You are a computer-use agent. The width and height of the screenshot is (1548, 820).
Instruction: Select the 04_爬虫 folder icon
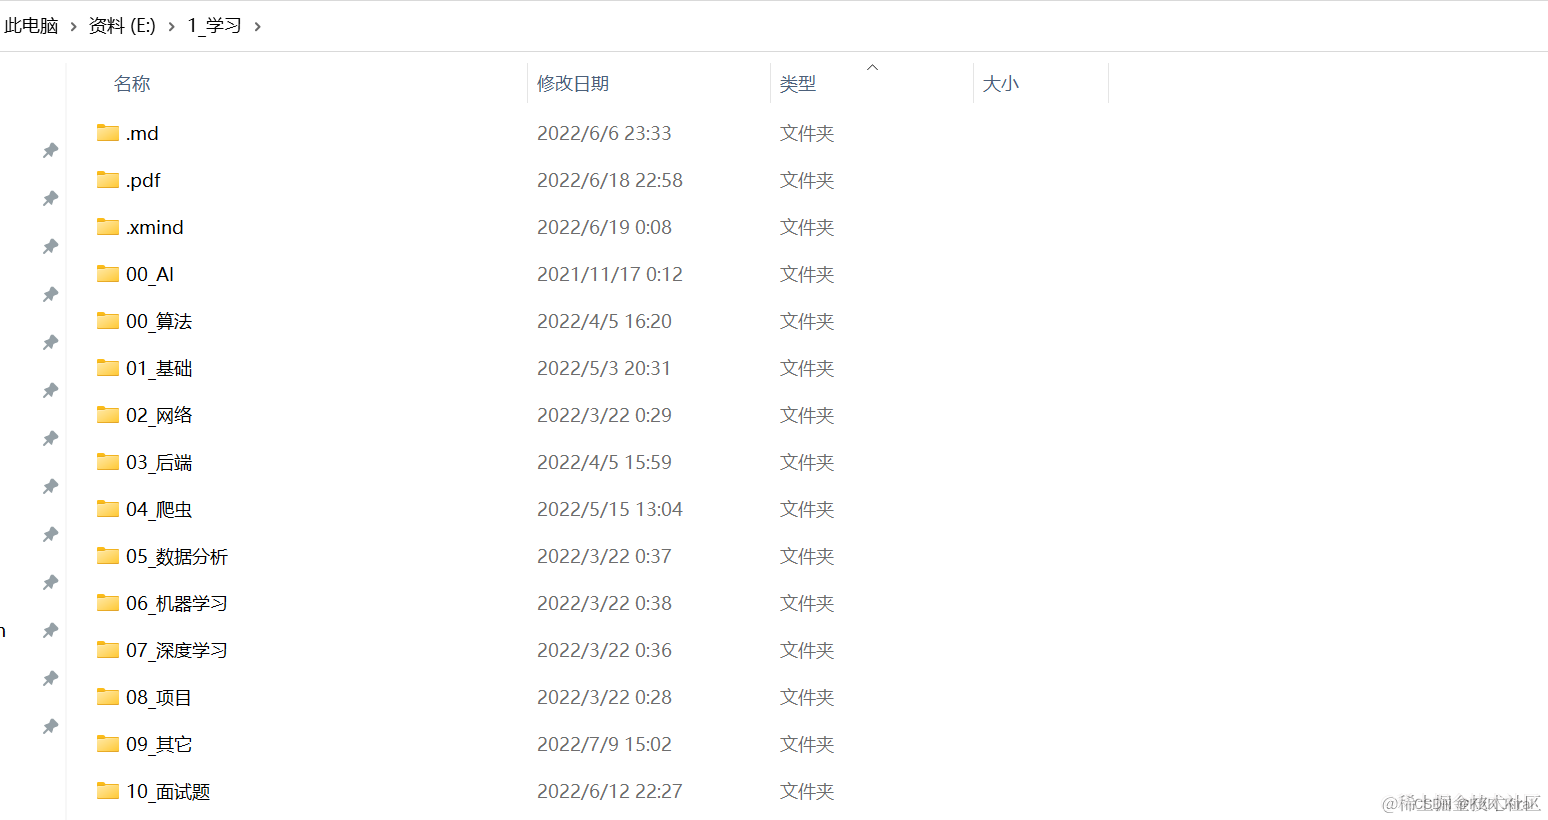pyautogui.click(x=108, y=509)
